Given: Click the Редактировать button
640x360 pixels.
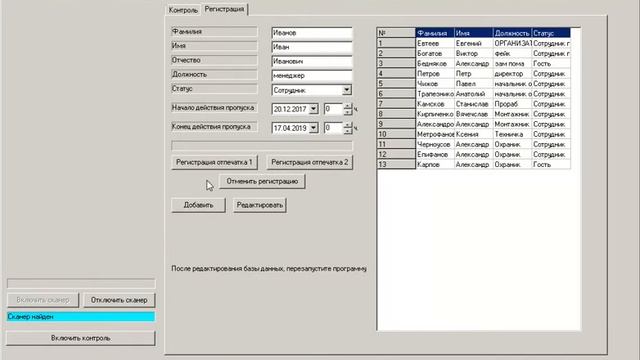Looking at the screenshot, I should 260,205.
